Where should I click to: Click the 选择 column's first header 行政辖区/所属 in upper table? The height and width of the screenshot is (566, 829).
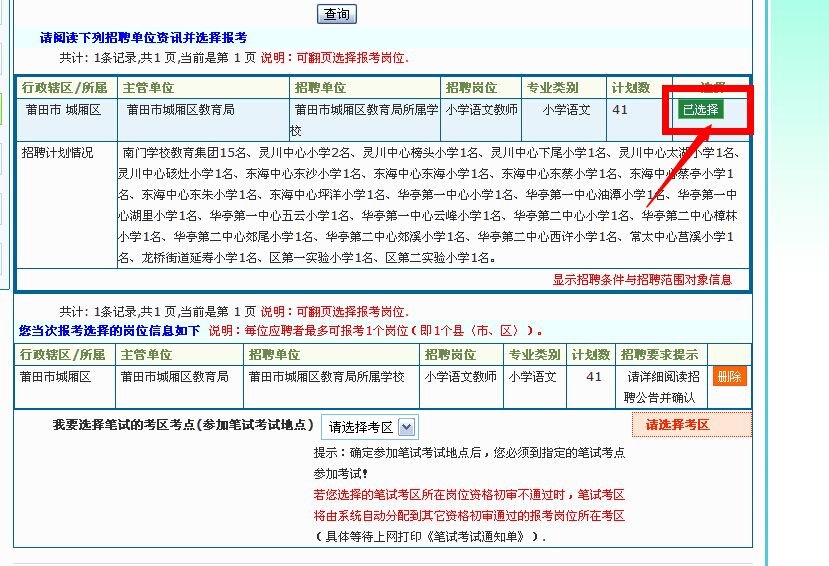(65, 88)
